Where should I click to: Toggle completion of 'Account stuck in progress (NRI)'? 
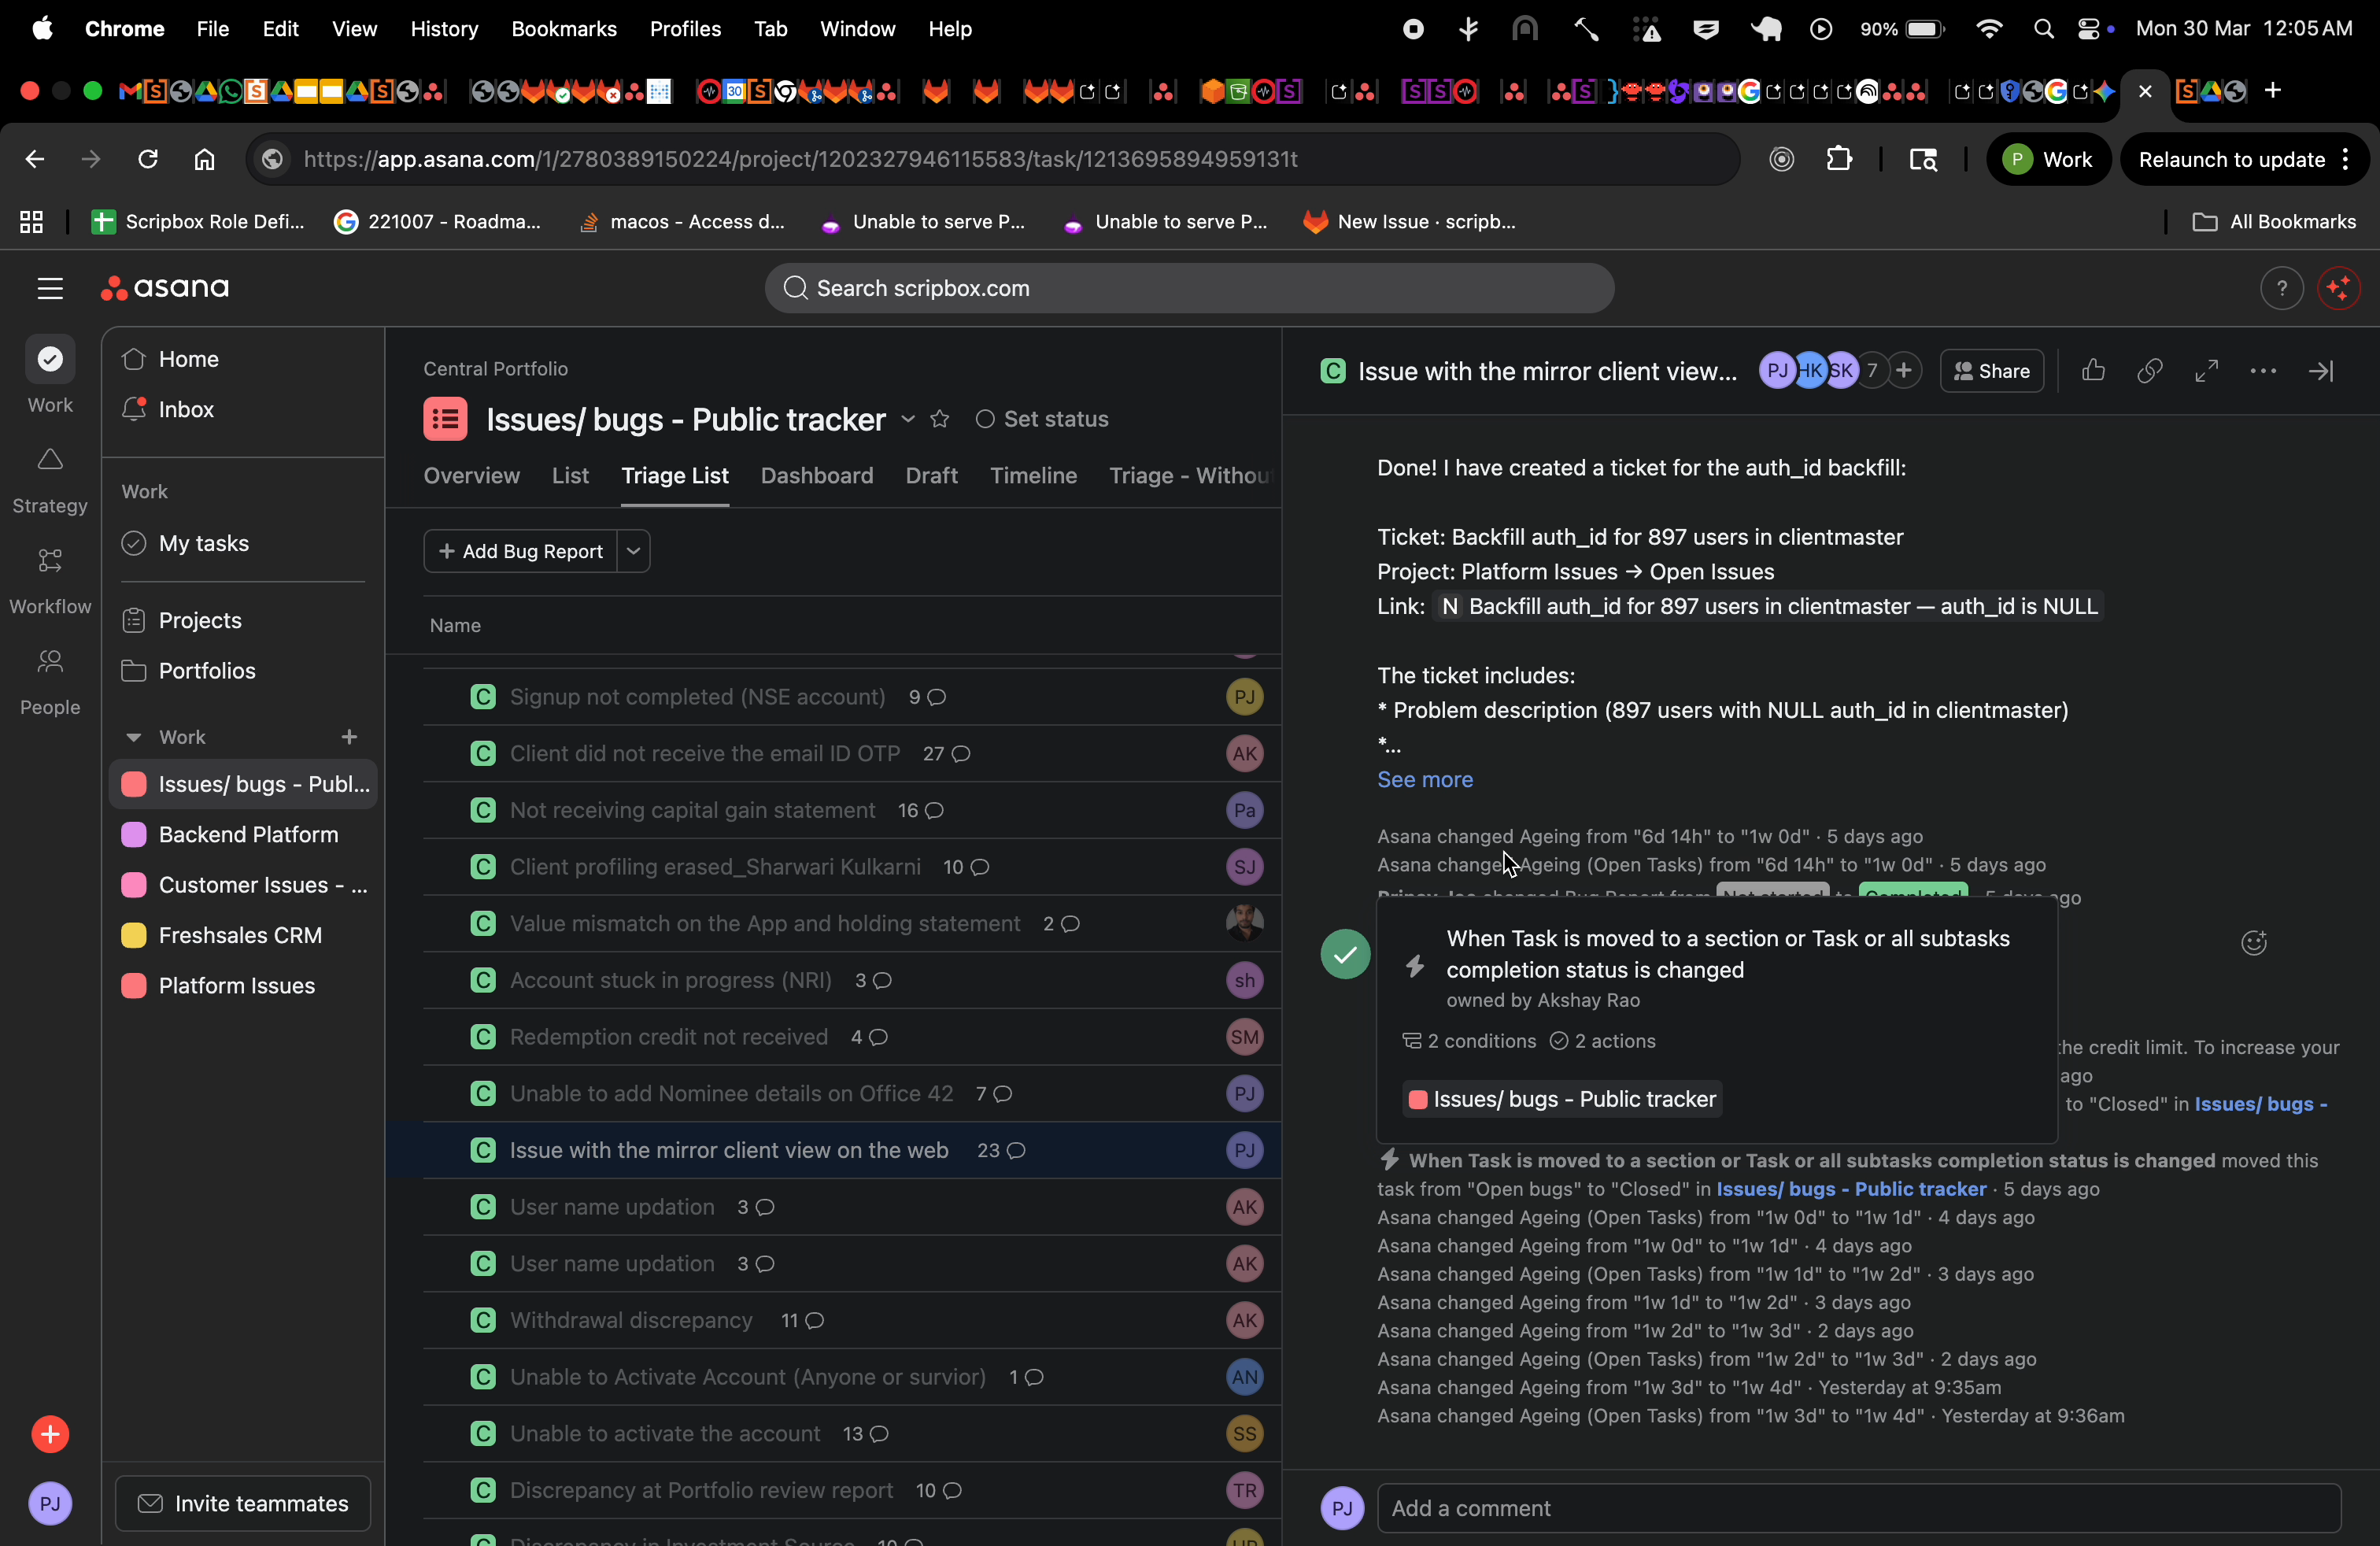point(483,980)
